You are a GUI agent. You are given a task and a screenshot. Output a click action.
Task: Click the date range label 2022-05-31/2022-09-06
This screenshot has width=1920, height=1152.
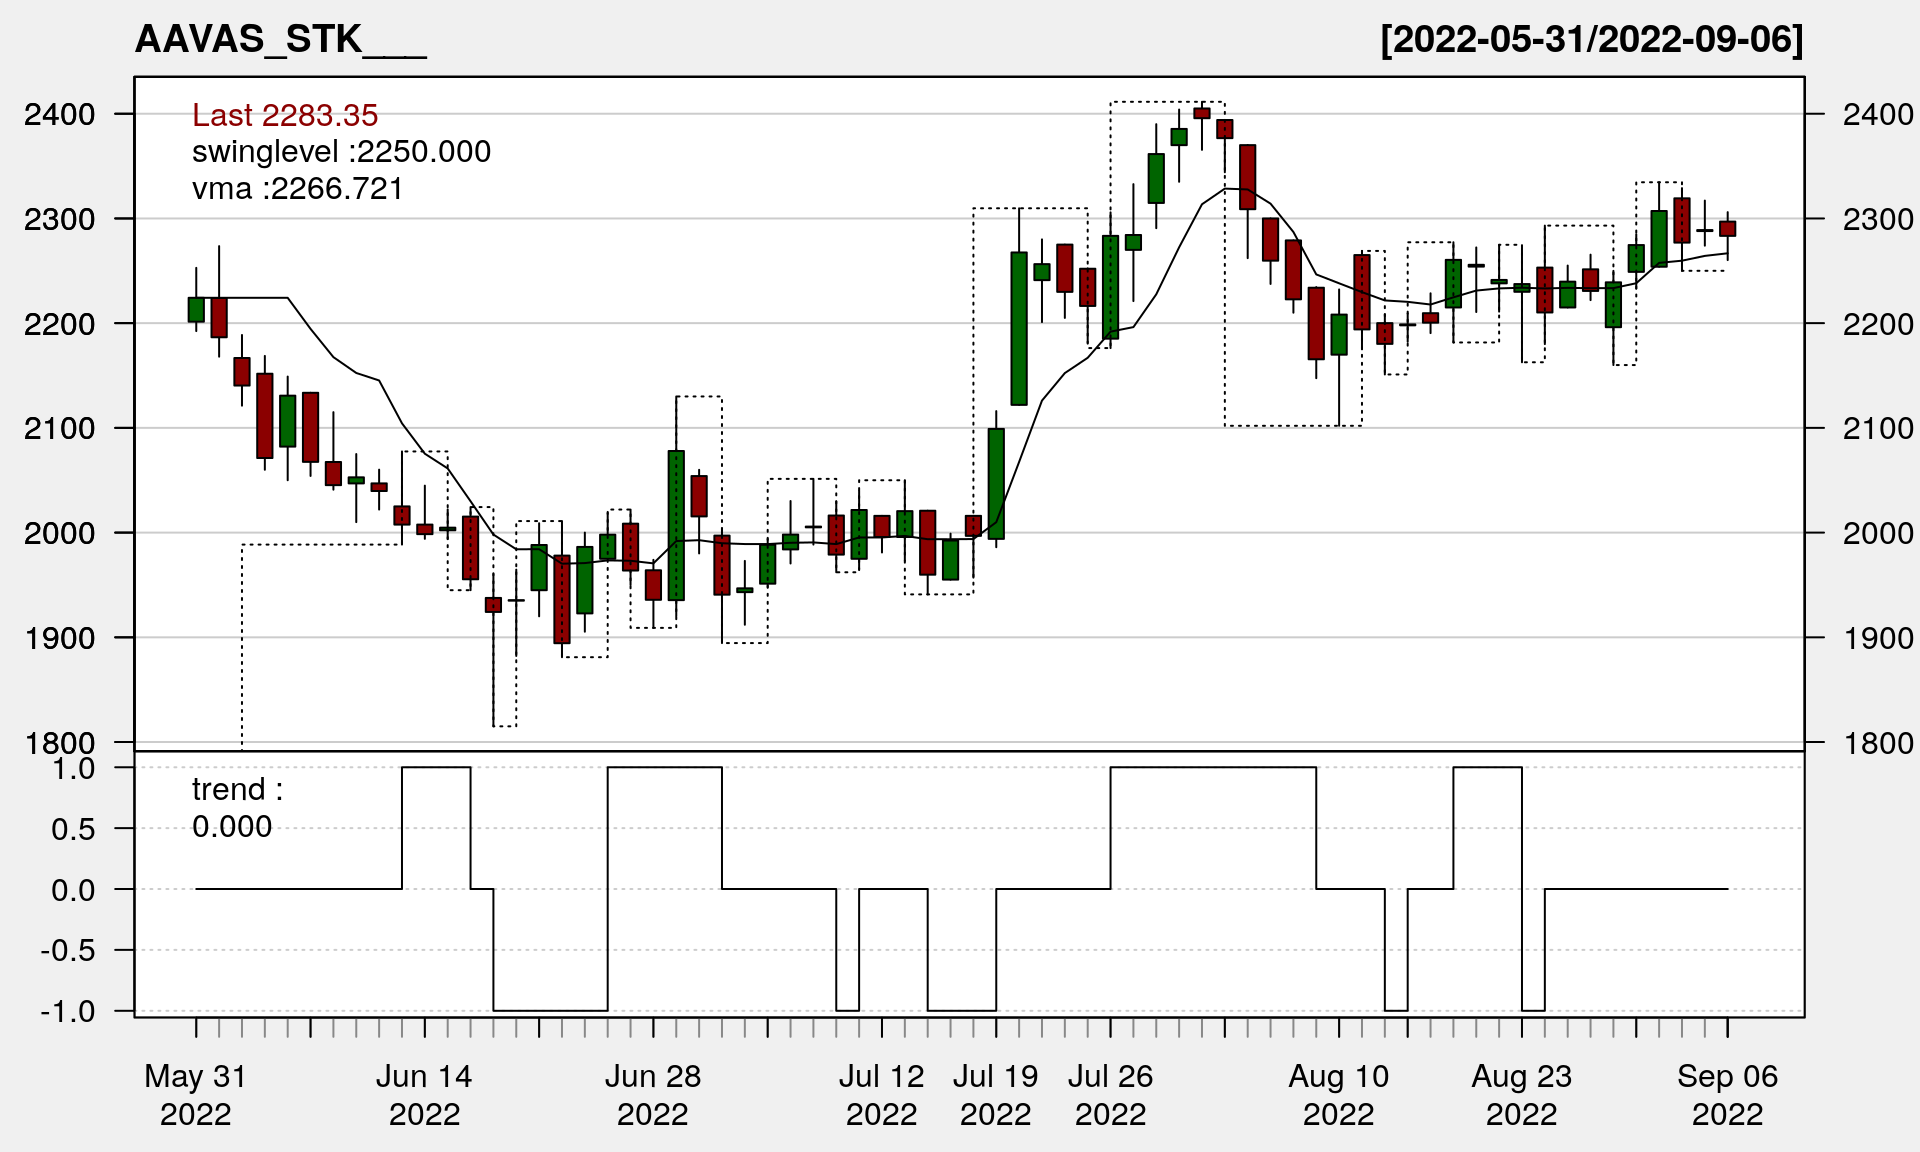click(1591, 39)
